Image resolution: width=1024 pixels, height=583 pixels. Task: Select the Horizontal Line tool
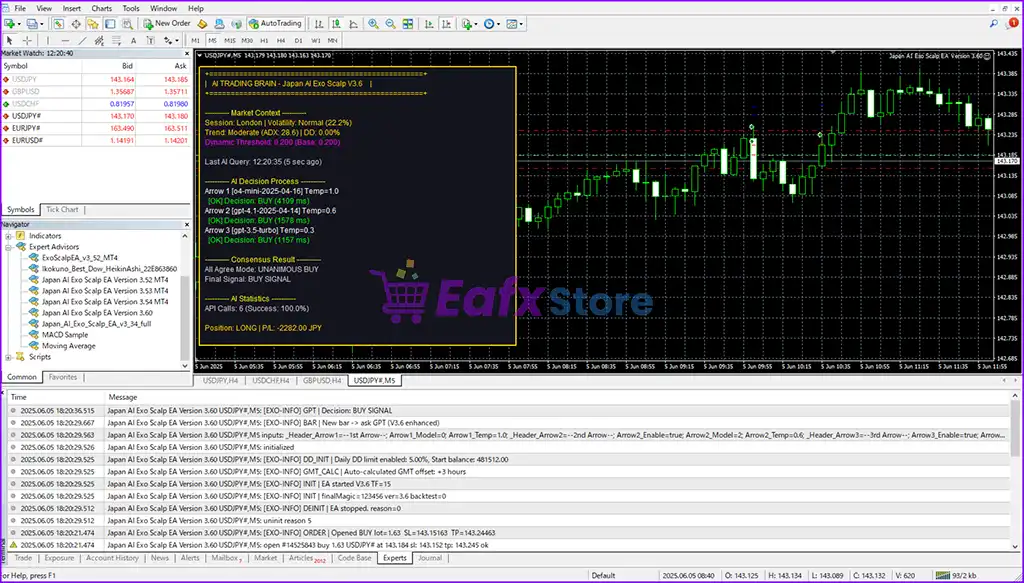pos(65,40)
